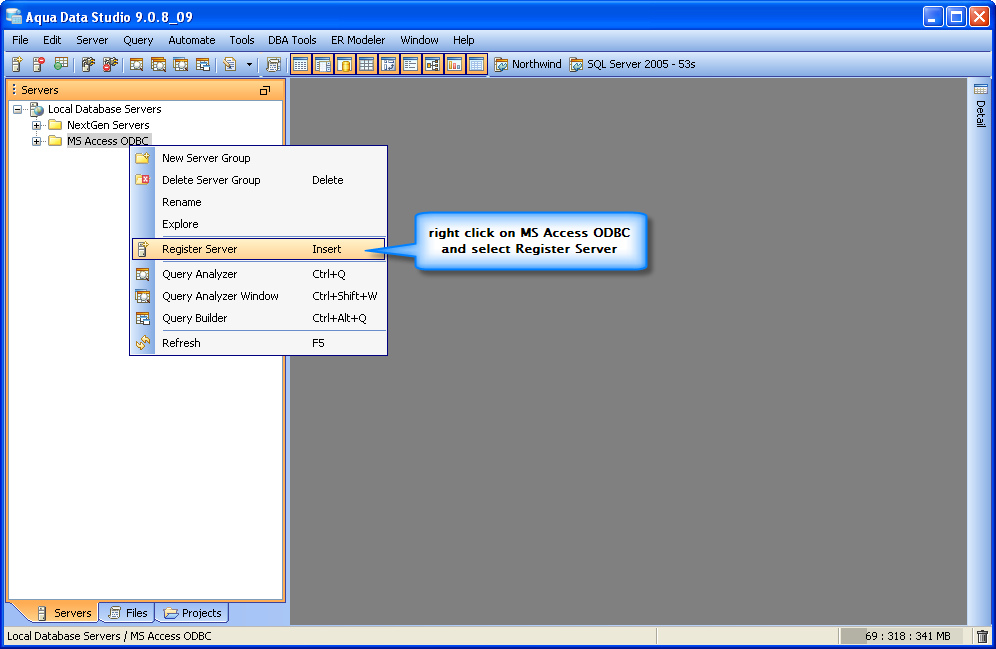Click the scroll-shaped script toolbar icon after the dropdown arrow

pos(274,64)
